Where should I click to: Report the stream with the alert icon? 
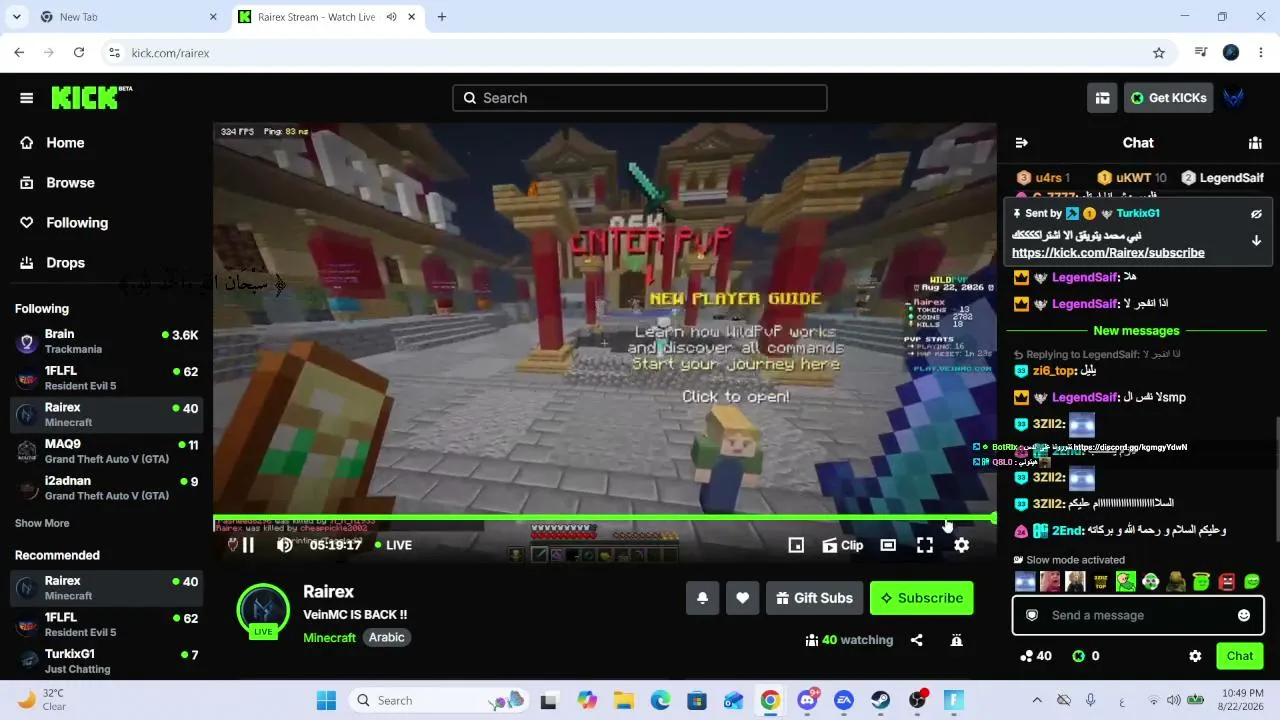[957, 640]
